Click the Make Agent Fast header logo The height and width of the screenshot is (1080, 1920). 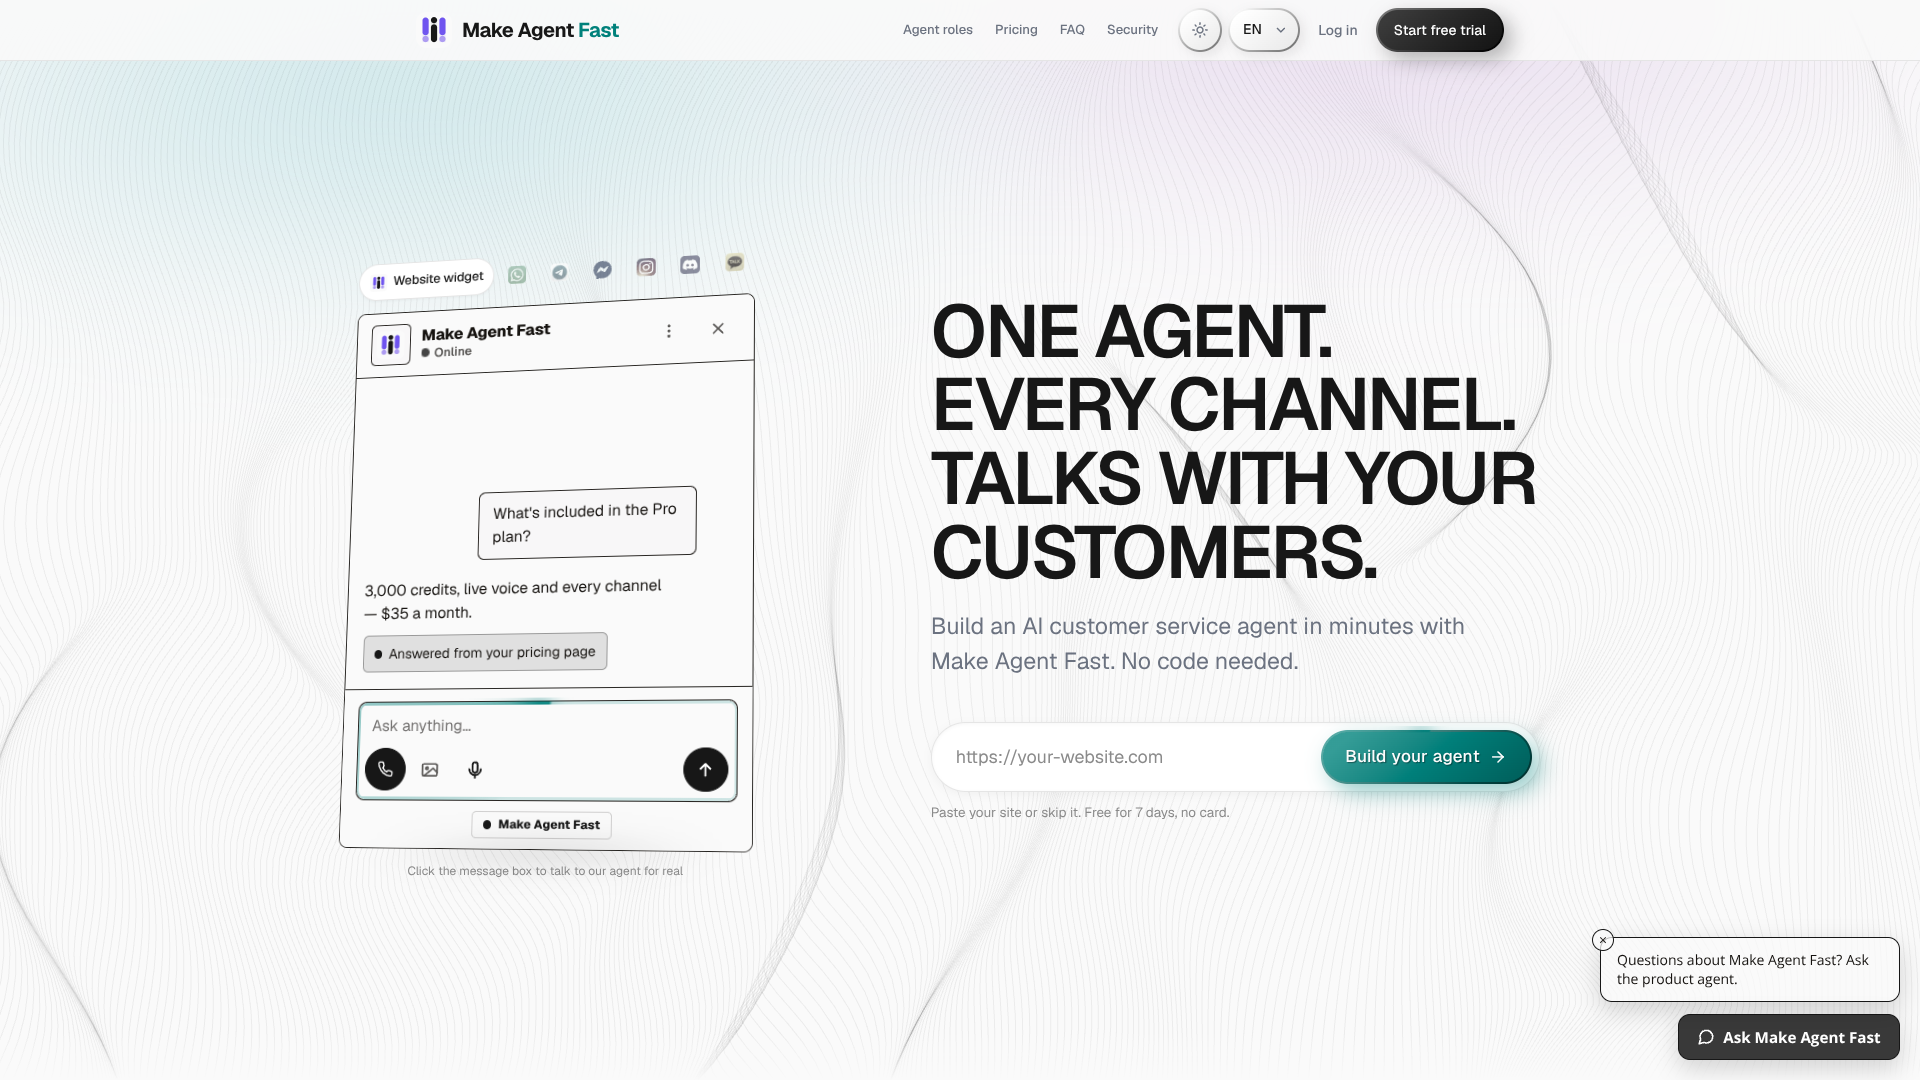pyautogui.click(x=520, y=30)
